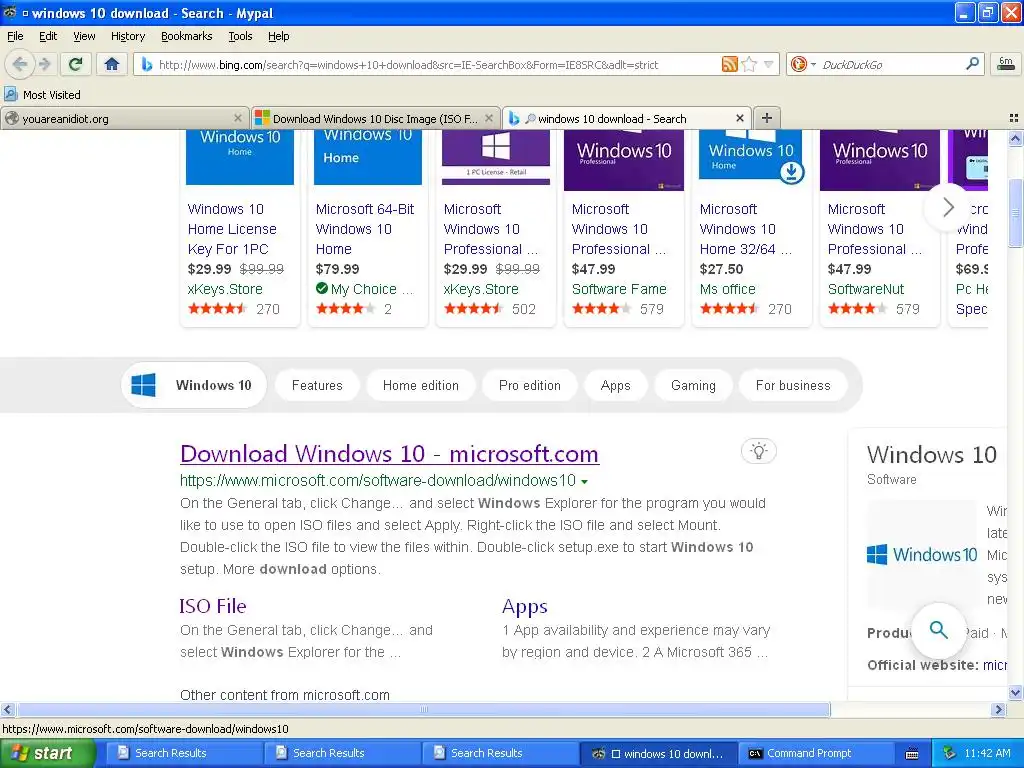Click vertical scrollbar up arrow
The height and width of the screenshot is (768, 1024).
(x=1015, y=138)
